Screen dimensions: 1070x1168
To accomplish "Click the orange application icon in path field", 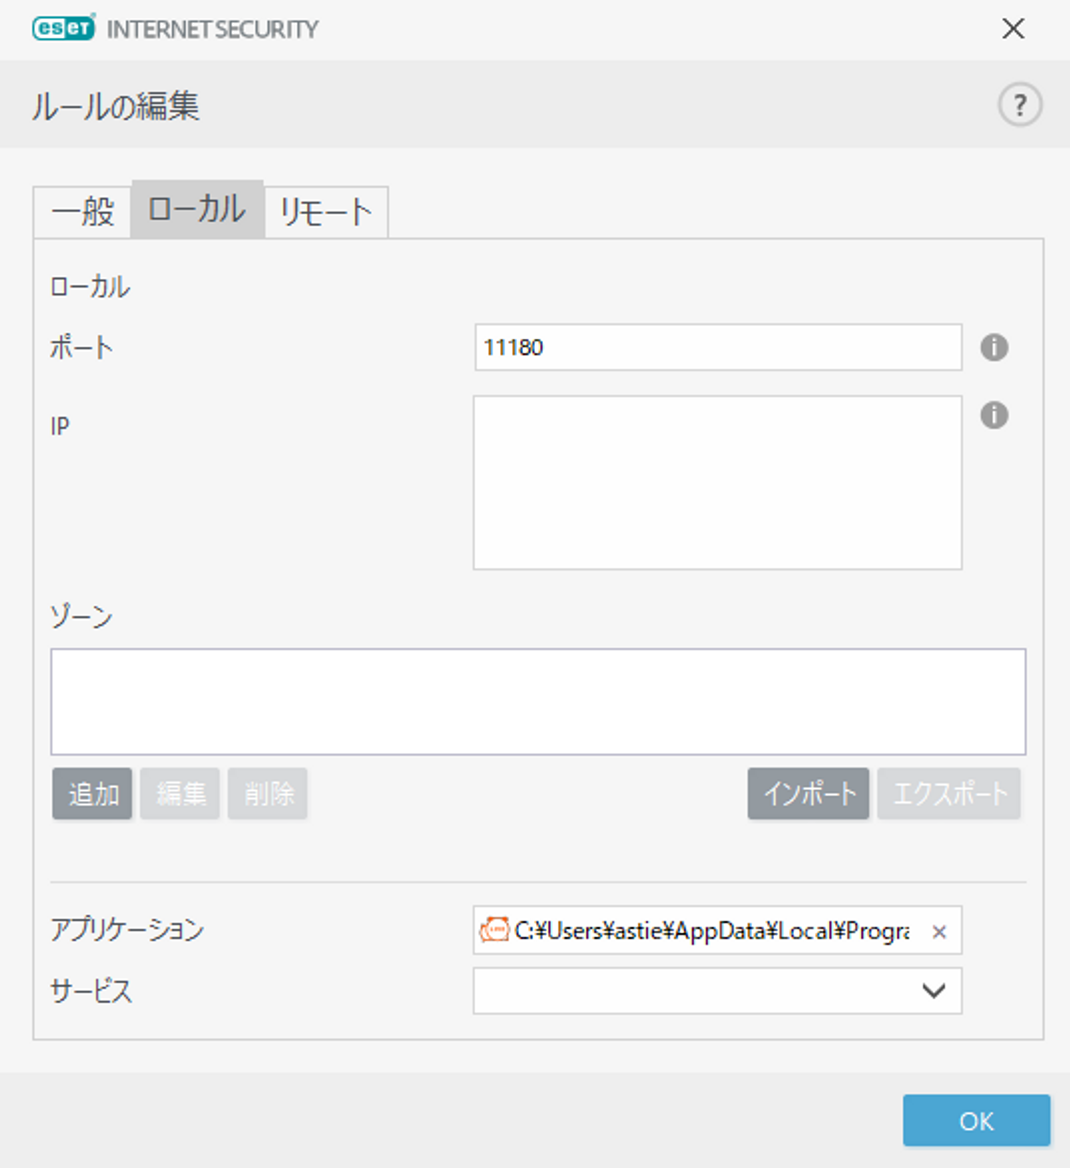I will tap(494, 931).
